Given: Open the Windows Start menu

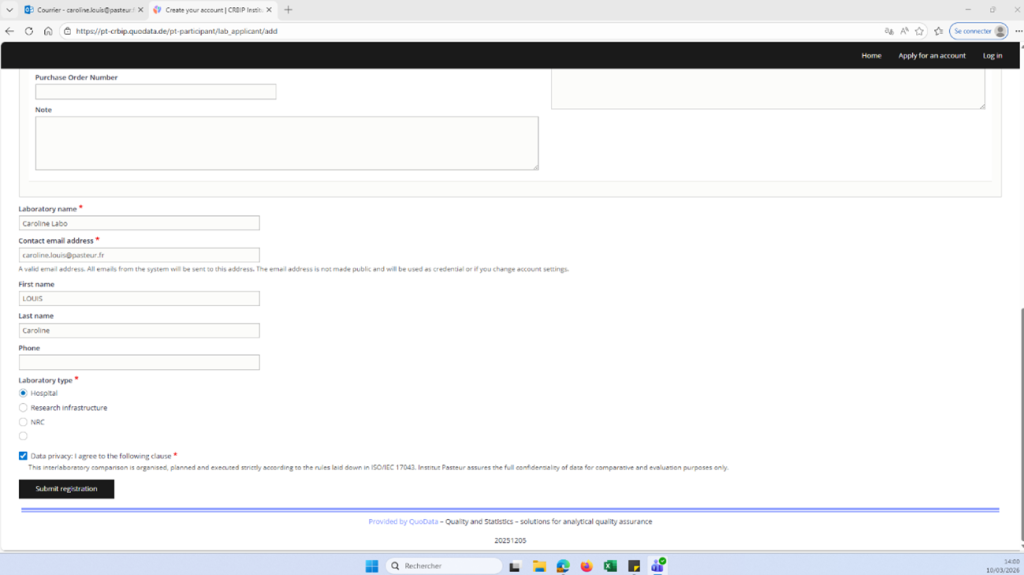Looking at the screenshot, I should tap(372, 566).
